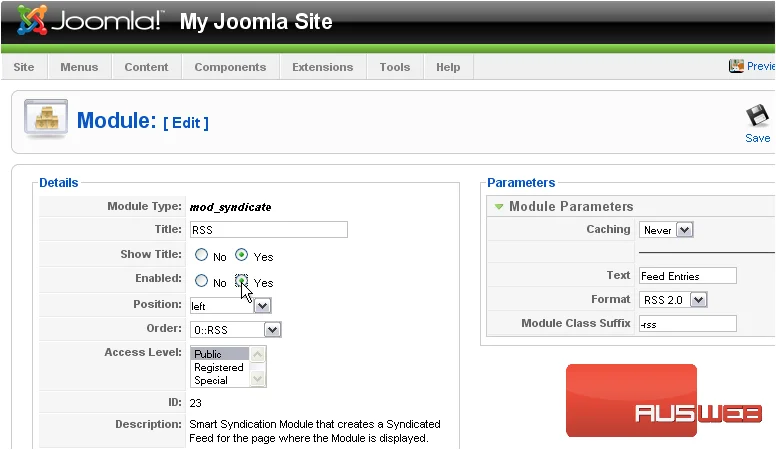Click the Save text label
The width and height of the screenshot is (776, 450).
coord(758,138)
